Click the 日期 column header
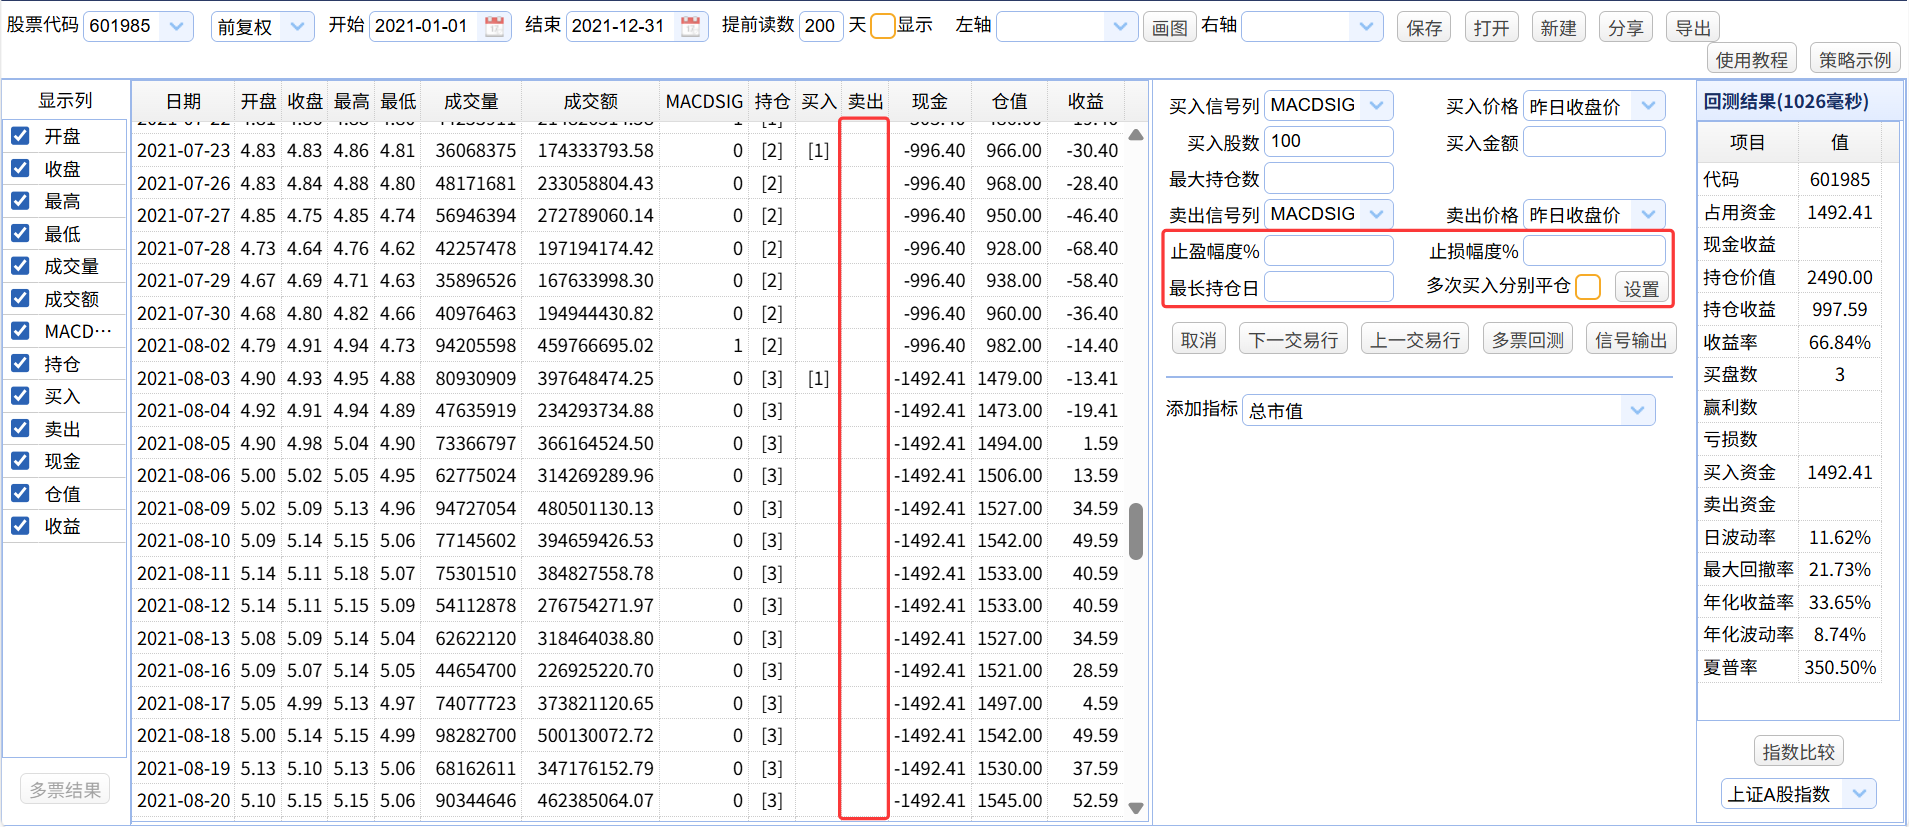The image size is (1909, 827). pos(183,101)
